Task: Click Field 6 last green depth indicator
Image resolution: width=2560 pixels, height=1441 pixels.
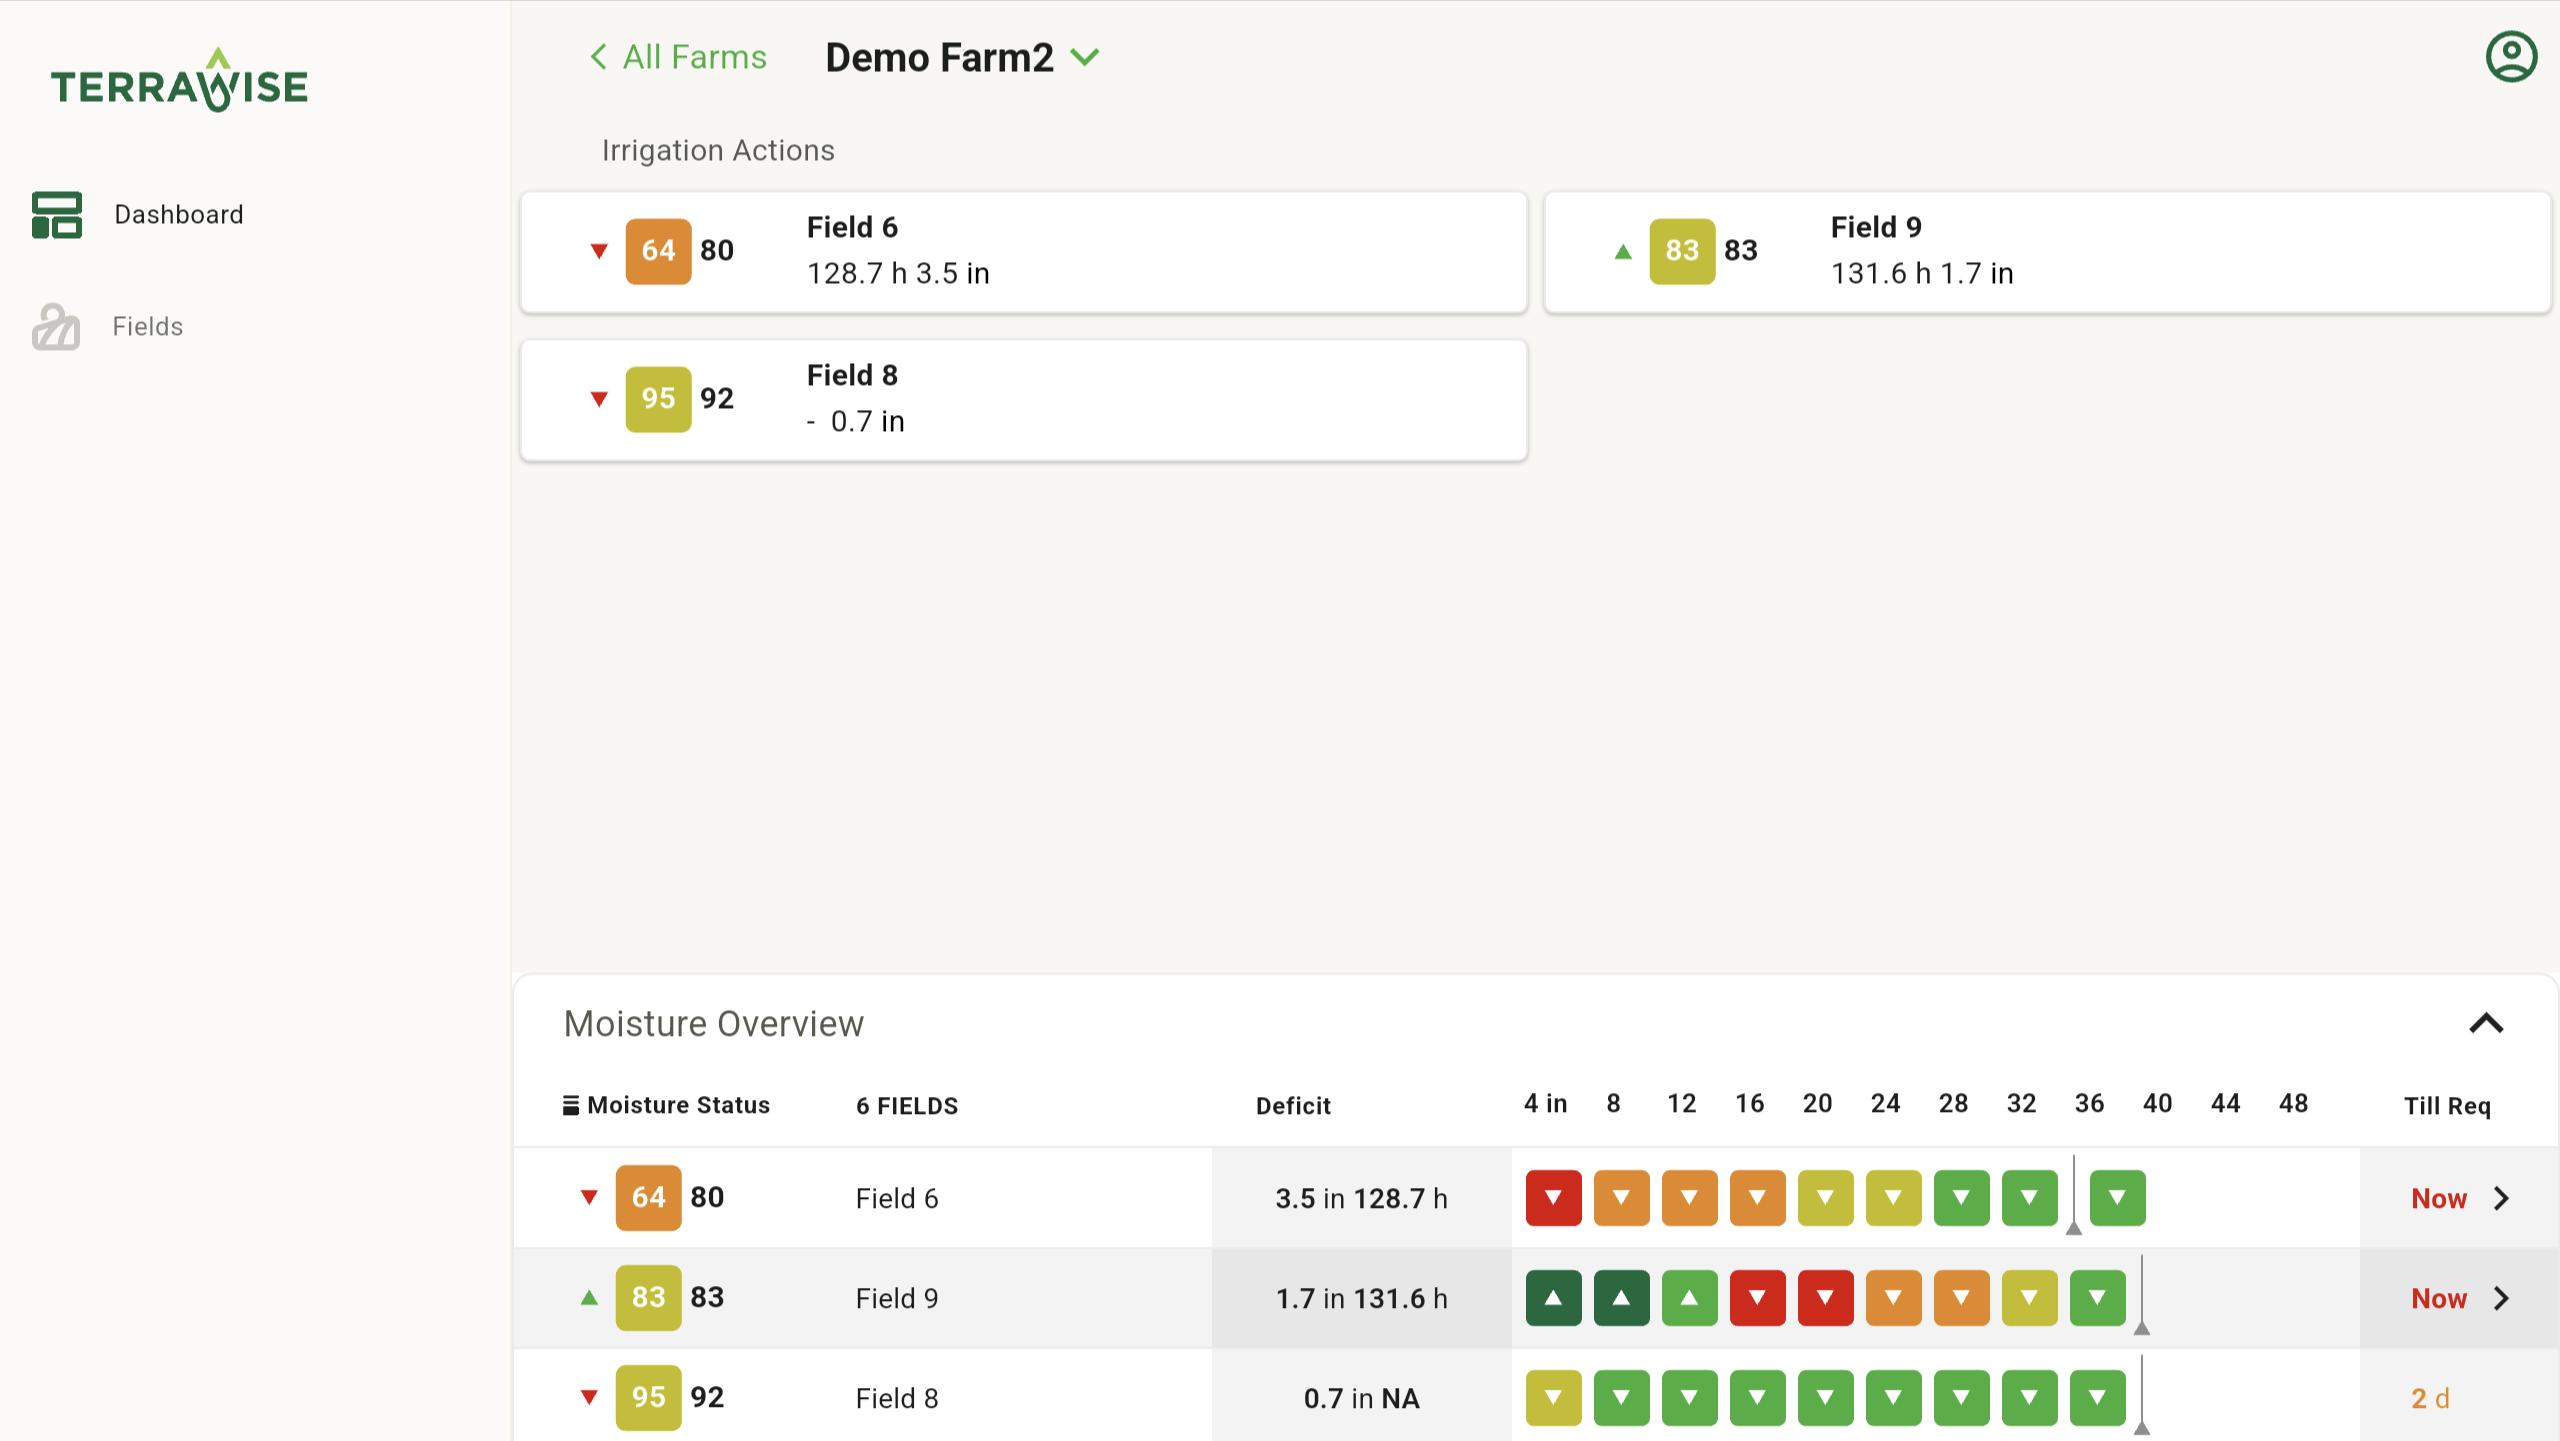Action: (x=2118, y=1198)
